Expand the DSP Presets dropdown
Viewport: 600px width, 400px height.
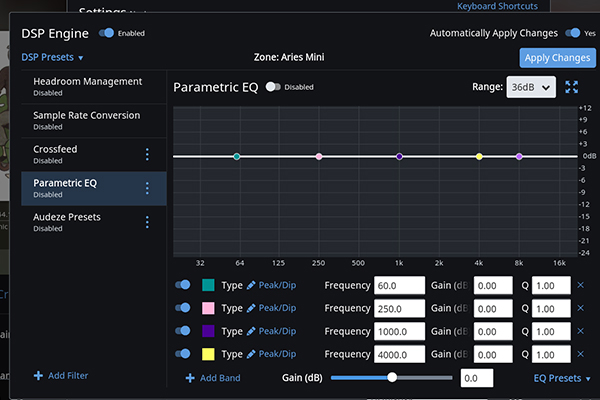(52, 58)
